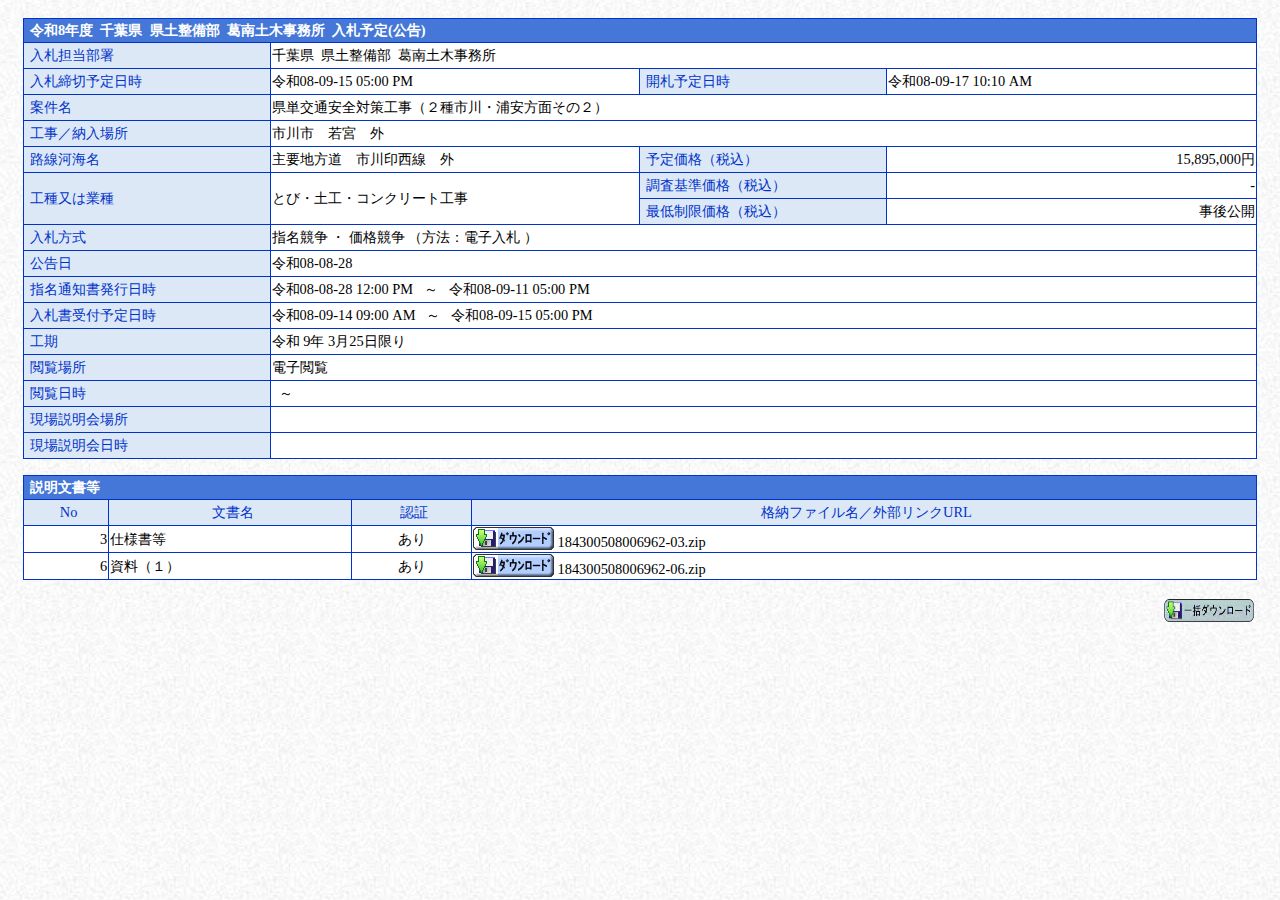Click the 閲覧場所 value 電子閲覧
Viewport: 1280px width, 900px height.
300,367
